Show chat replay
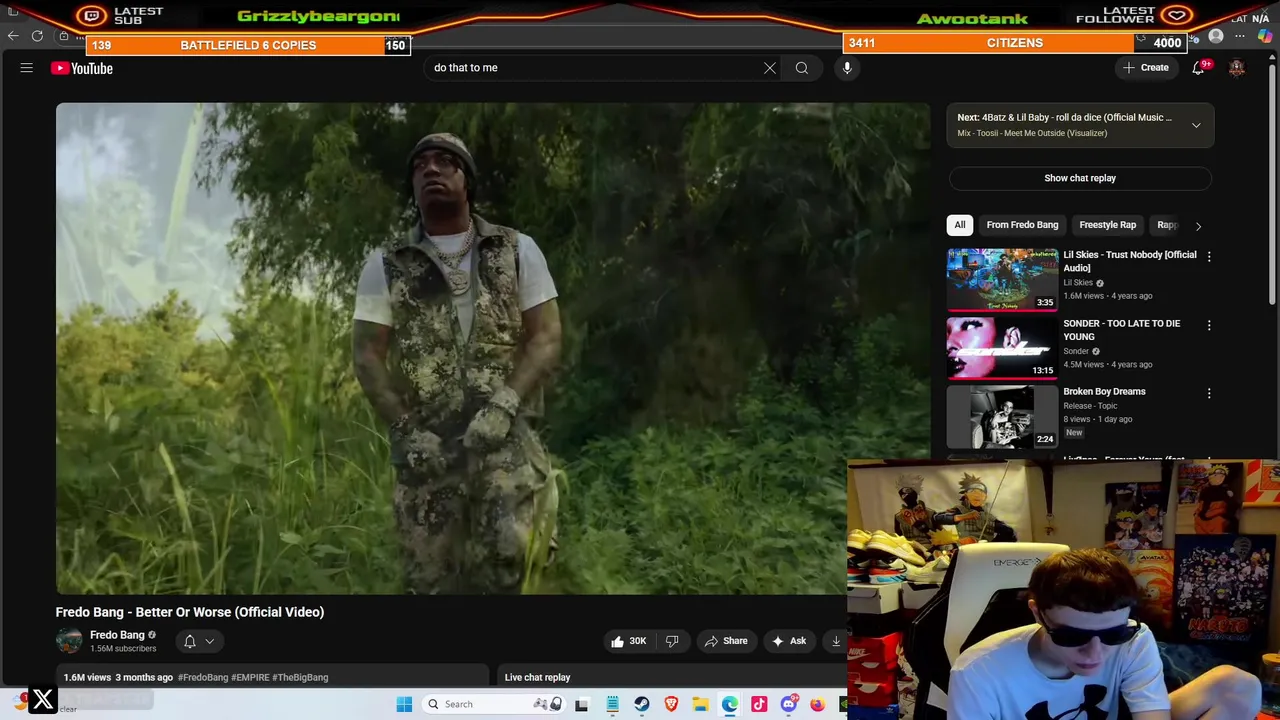 1080,178
